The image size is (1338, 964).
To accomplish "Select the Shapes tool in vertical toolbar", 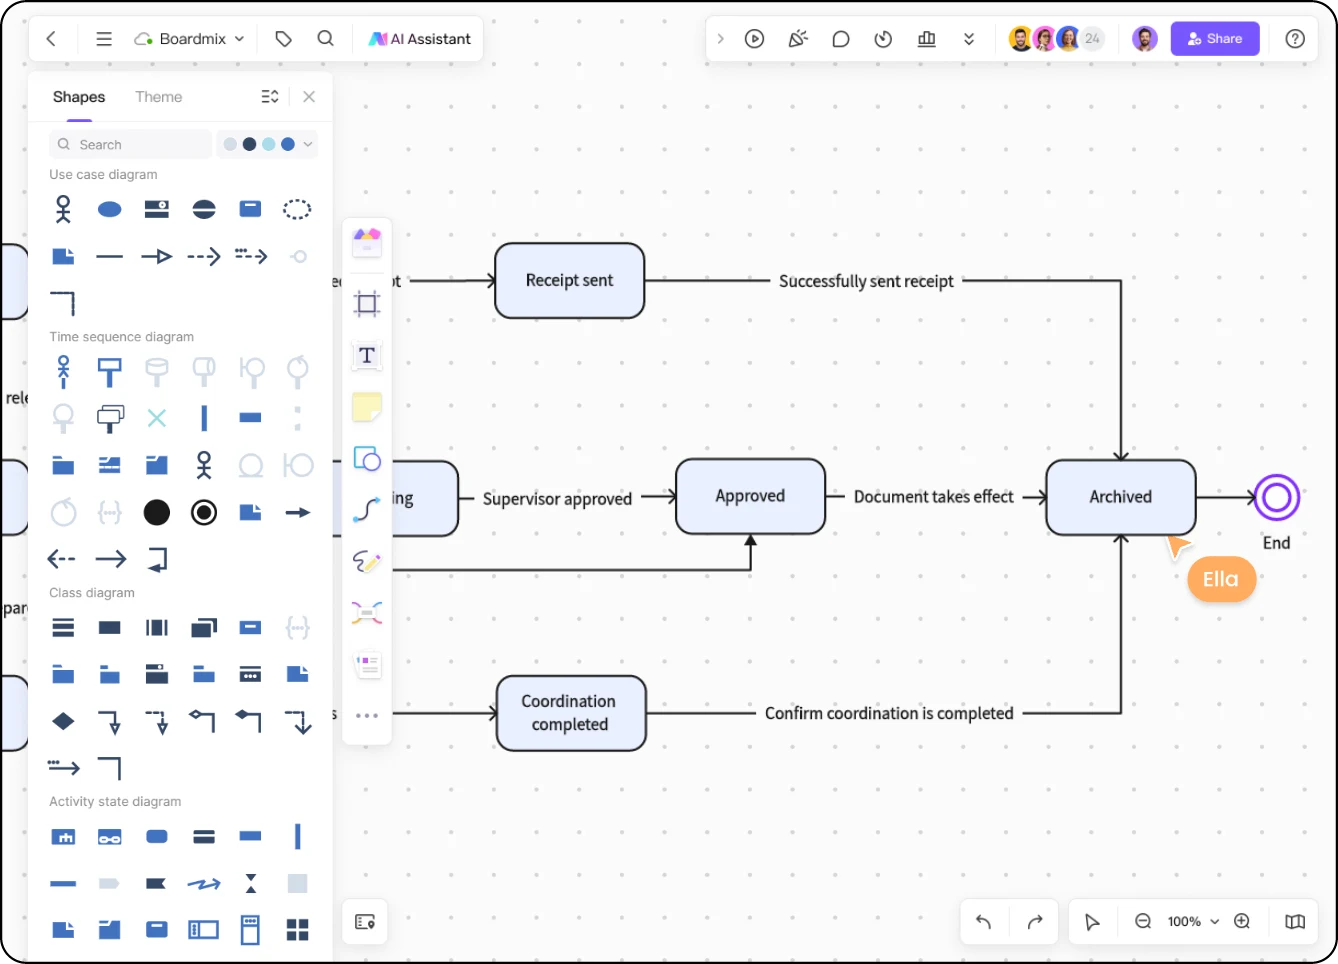I will [x=367, y=459].
